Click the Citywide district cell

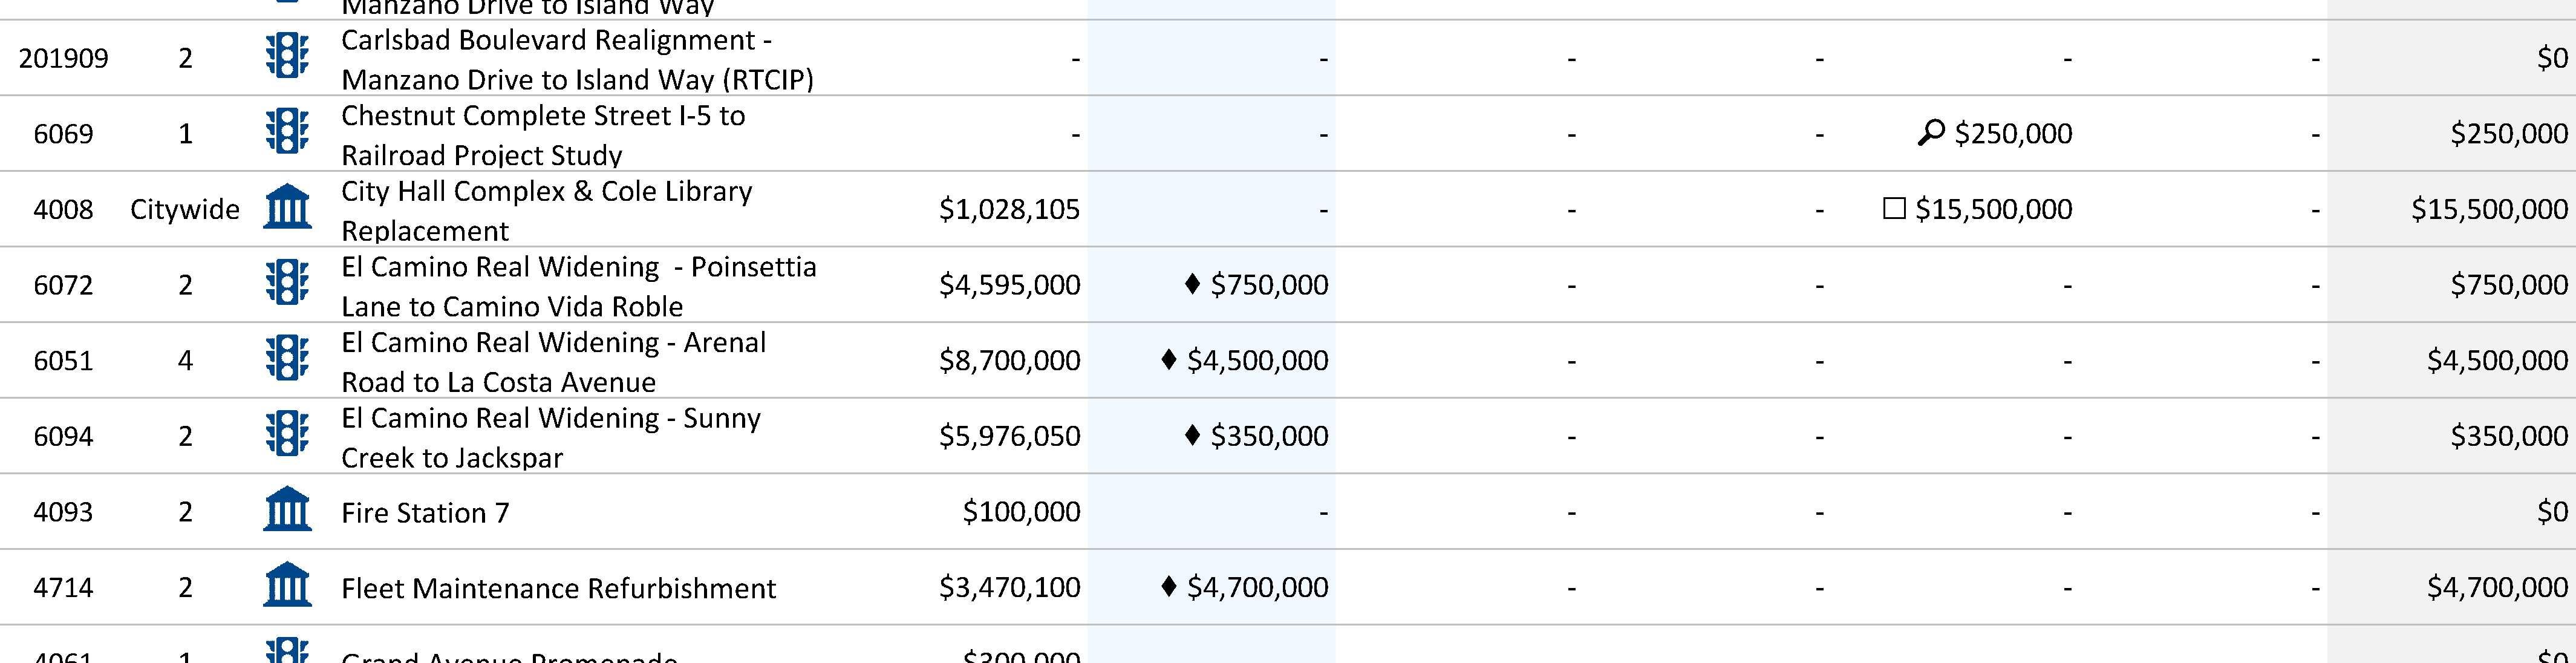(185, 209)
